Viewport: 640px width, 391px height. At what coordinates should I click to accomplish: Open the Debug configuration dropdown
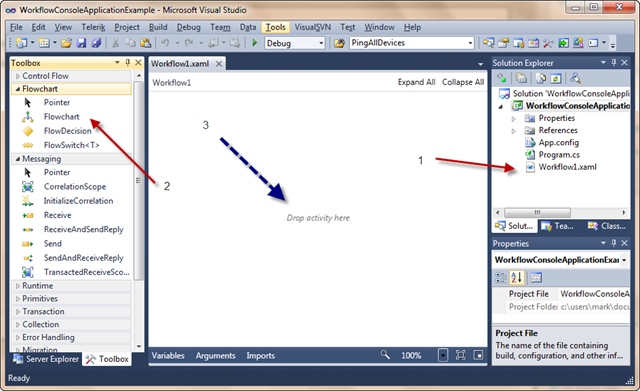click(x=295, y=43)
